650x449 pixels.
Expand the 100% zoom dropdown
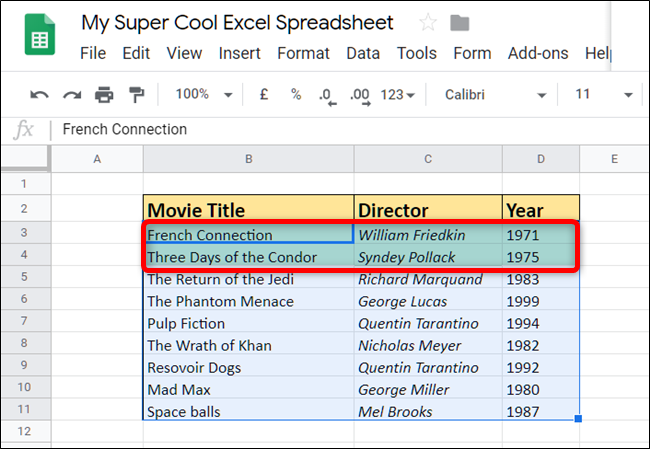coord(203,95)
